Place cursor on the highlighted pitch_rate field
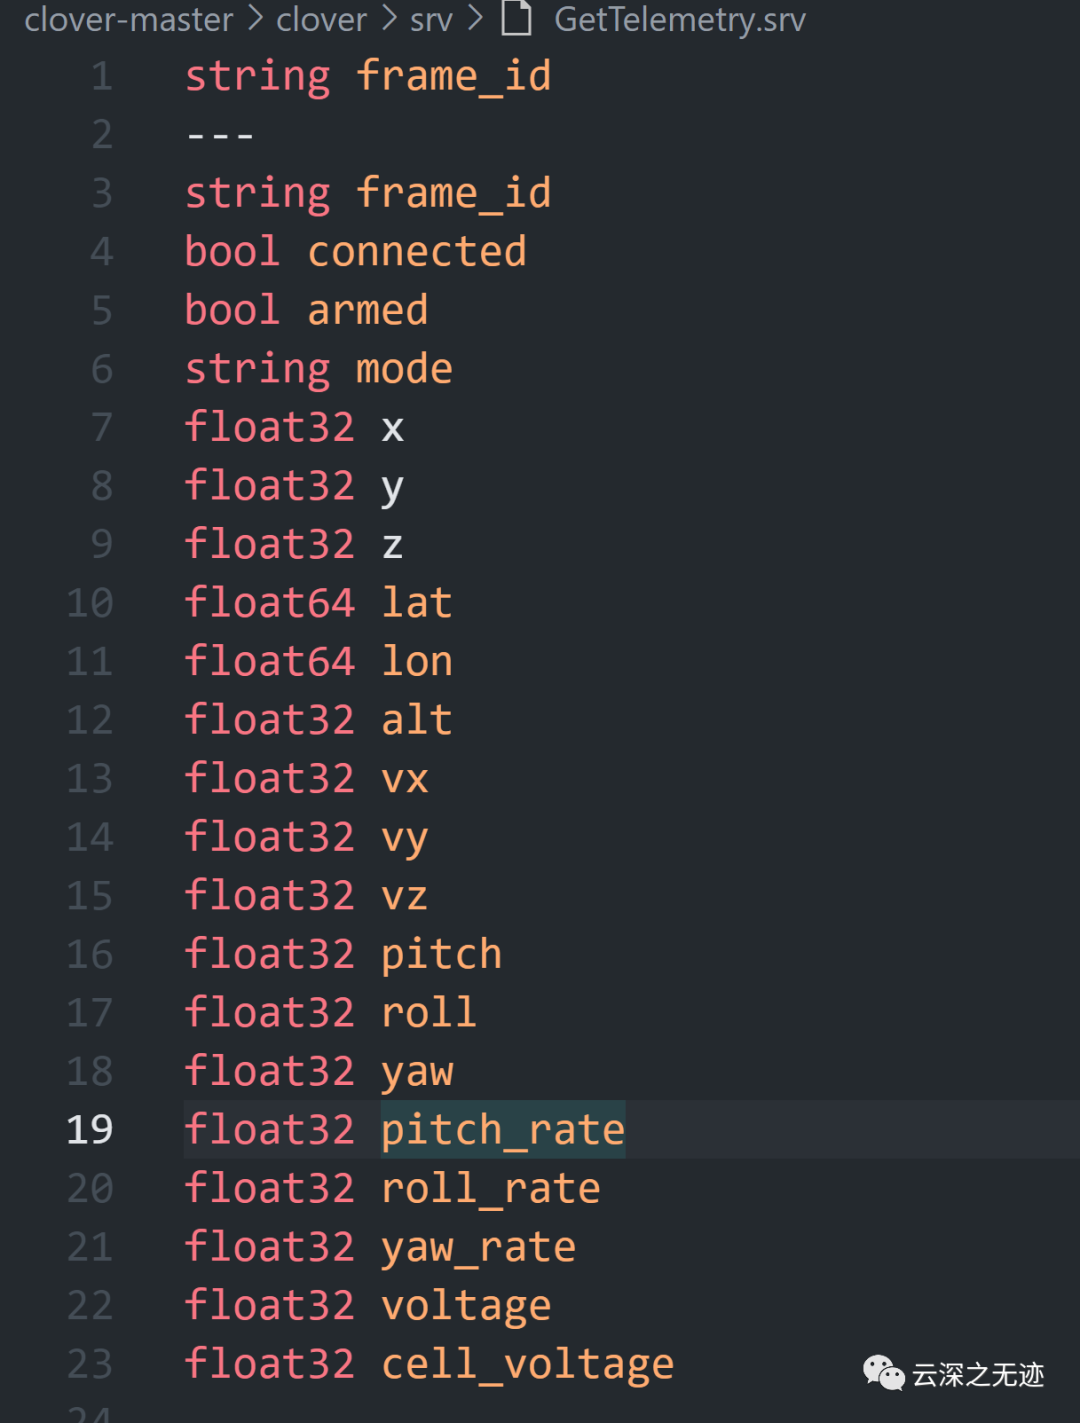The image size is (1080, 1423). coord(502,1130)
